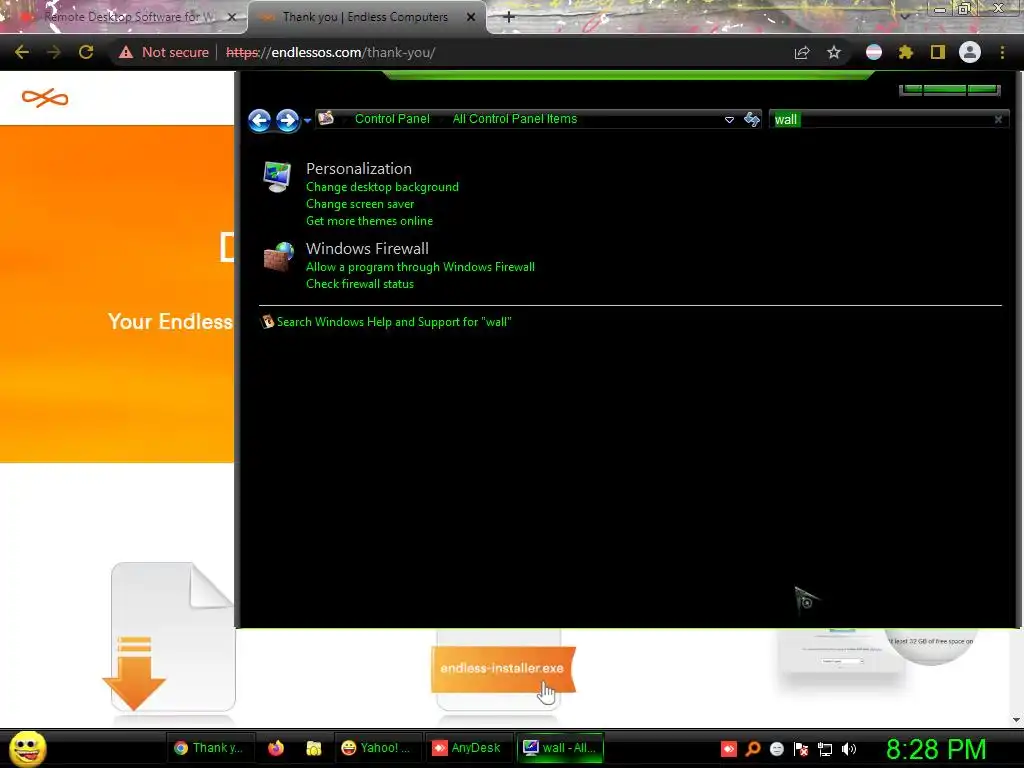Search Windows Help and Support for wall

(394, 321)
